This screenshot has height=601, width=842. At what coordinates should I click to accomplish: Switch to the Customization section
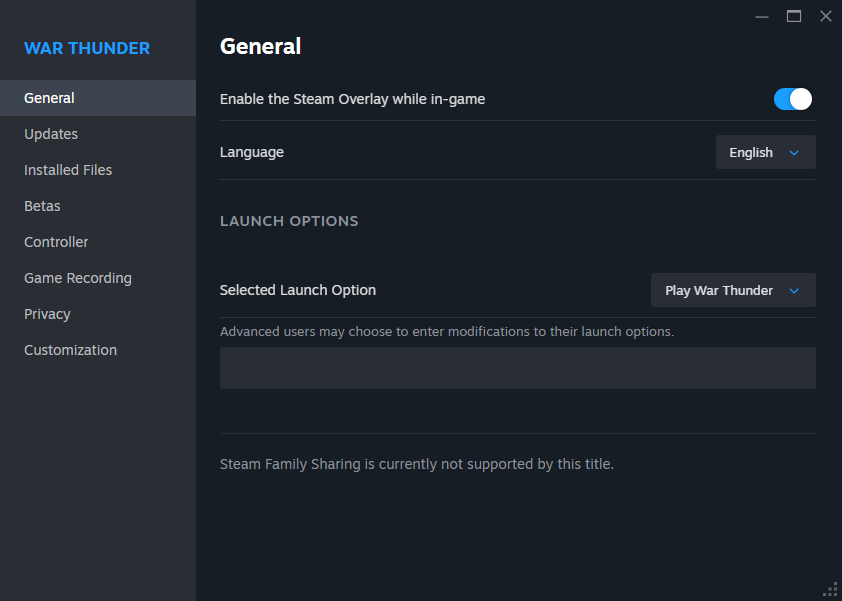coord(70,350)
